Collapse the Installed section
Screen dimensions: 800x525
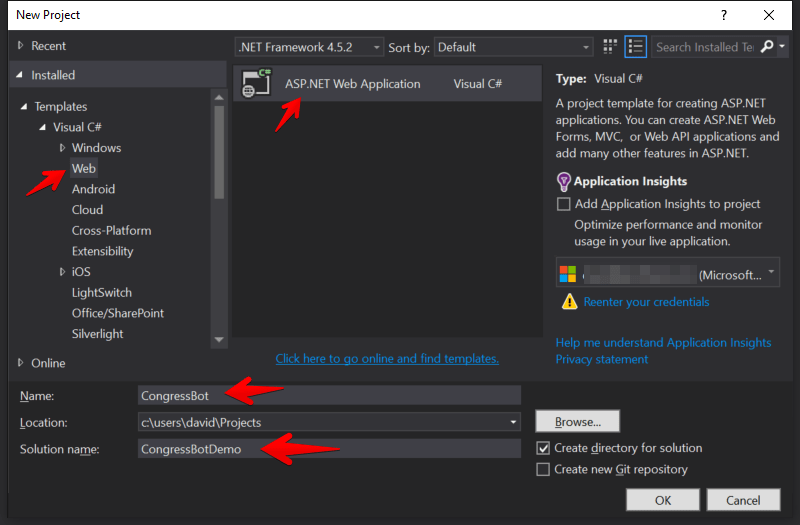(20, 75)
